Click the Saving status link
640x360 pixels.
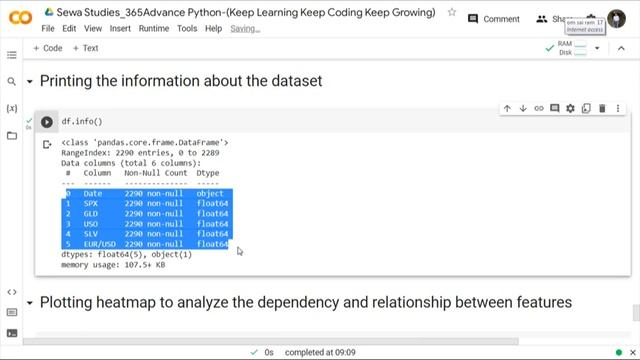(245, 29)
